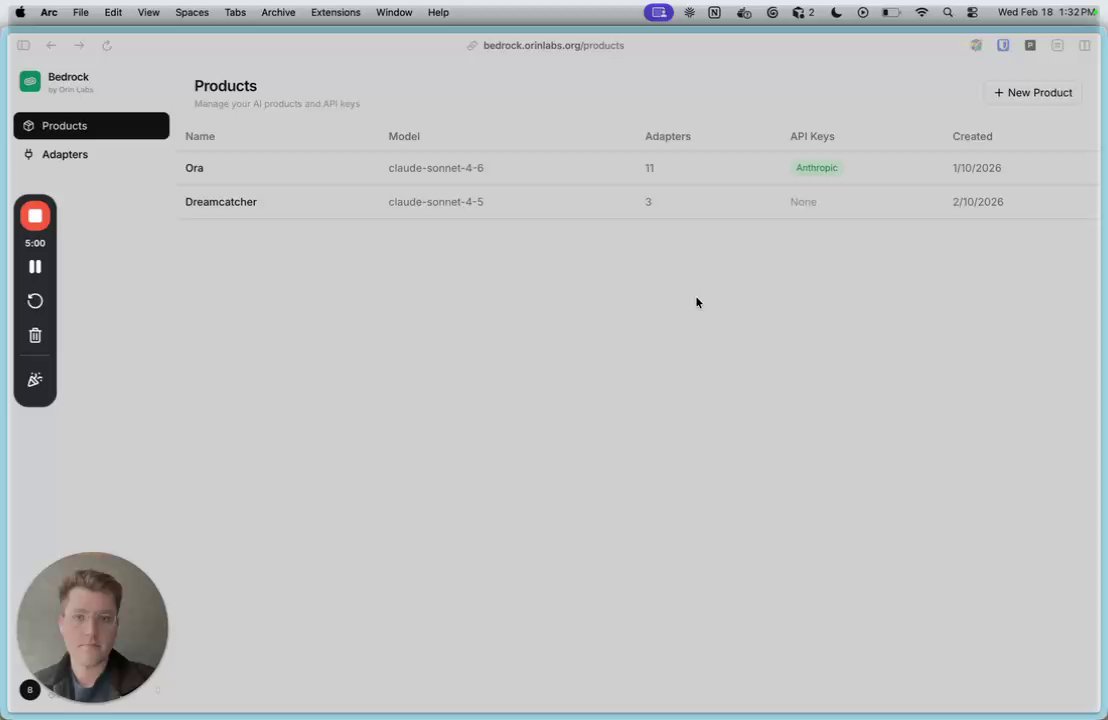The height and width of the screenshot is (720, 1108).
Task: Open the Notion menu bar icon
Action: tap(714, 12)
